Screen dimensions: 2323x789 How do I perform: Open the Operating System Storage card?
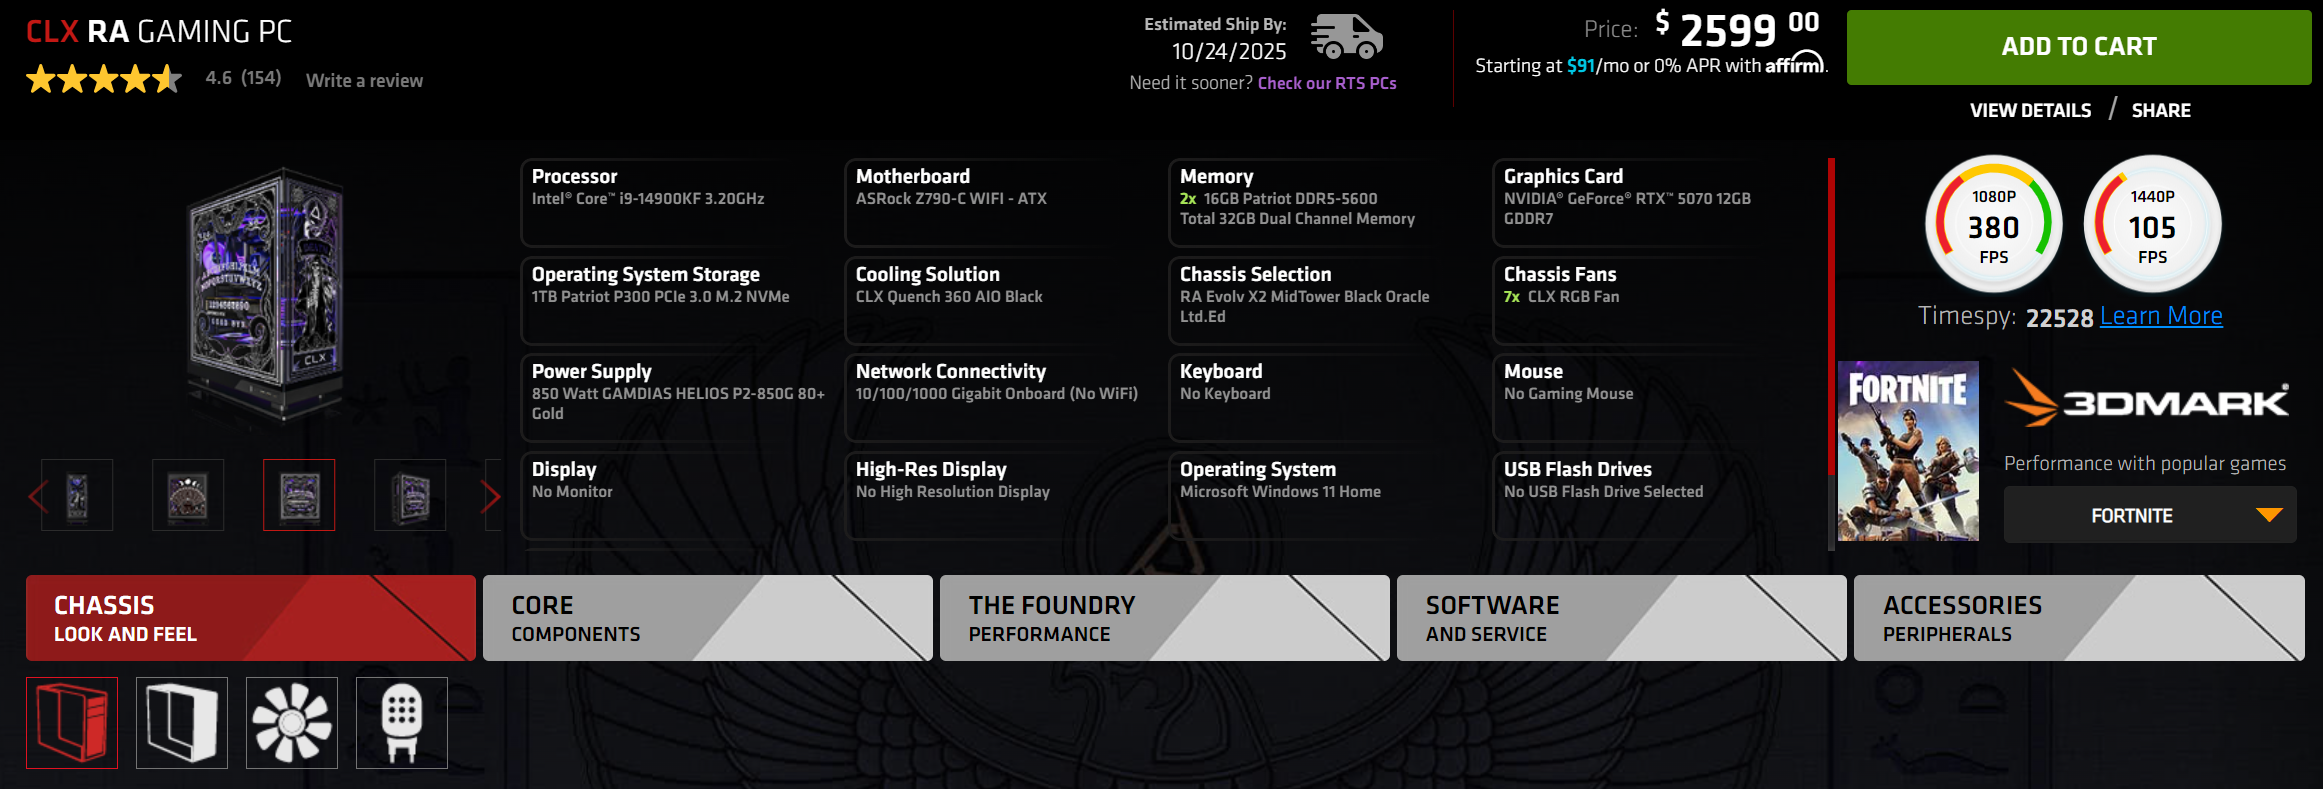(x=677, y=300)
